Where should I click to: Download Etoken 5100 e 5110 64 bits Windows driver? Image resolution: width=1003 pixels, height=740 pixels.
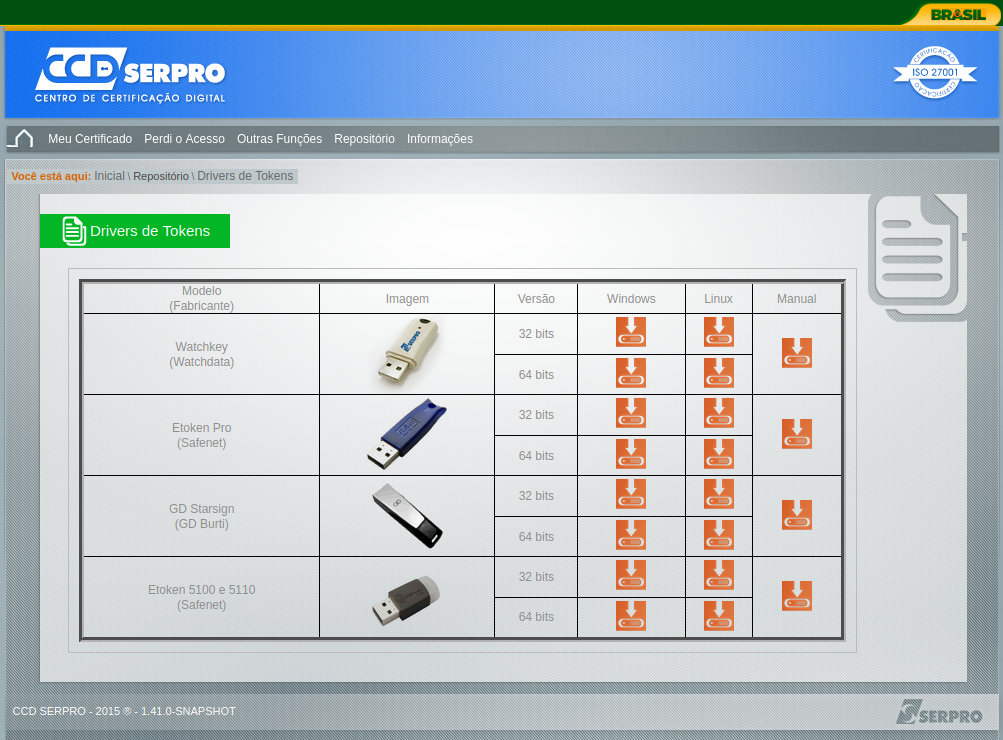(631, 616)
